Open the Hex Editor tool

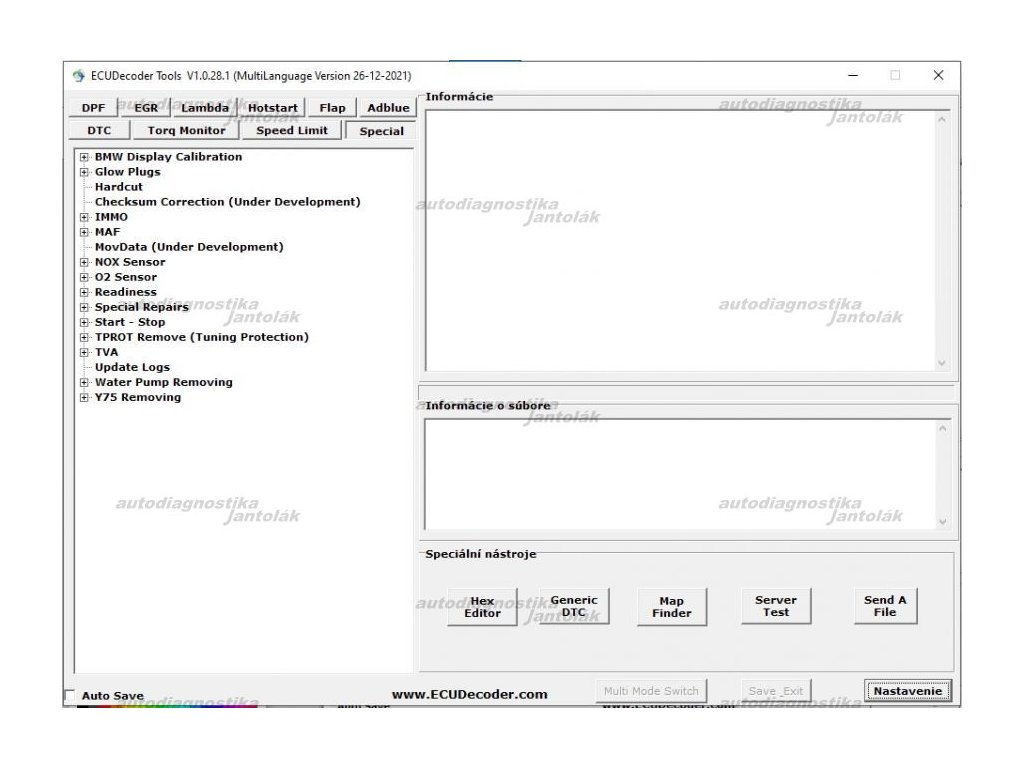click(482, 607)
